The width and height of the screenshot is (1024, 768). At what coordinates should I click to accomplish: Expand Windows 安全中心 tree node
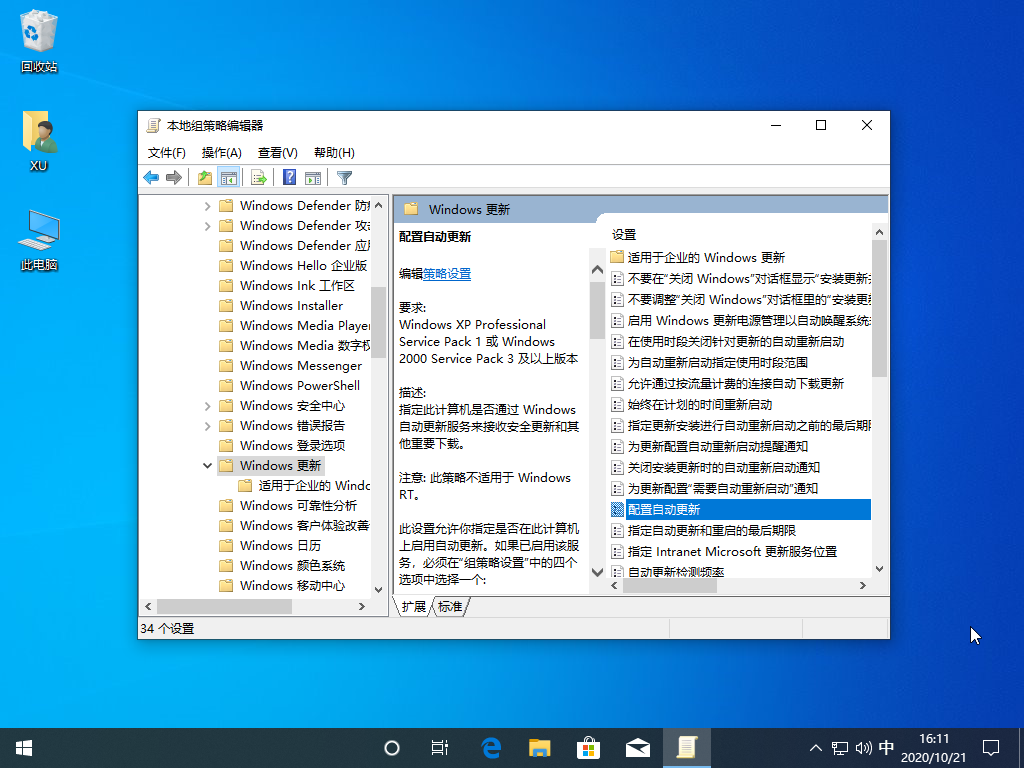207,406
